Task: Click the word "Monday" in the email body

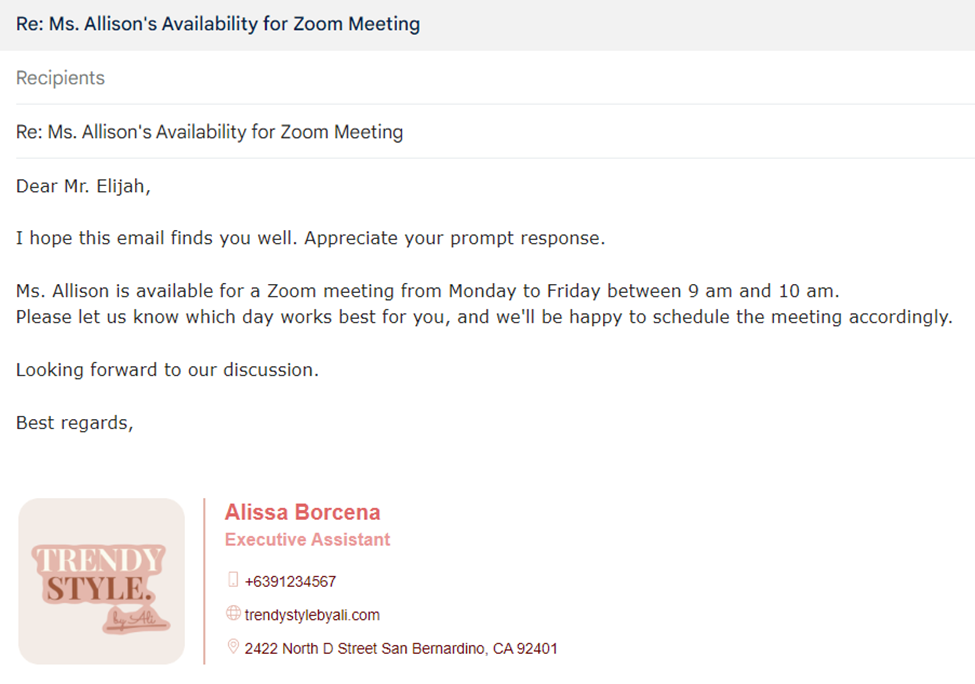Action: (x=481, y=291)
